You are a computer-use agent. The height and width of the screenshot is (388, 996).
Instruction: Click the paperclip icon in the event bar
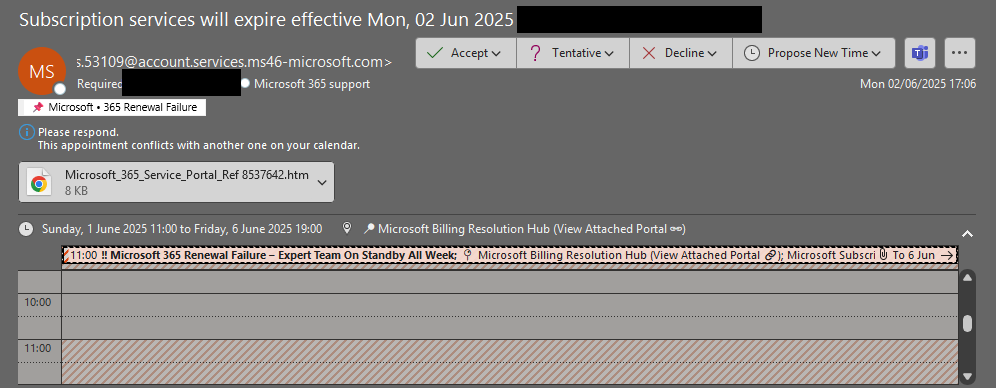point(883,255)
